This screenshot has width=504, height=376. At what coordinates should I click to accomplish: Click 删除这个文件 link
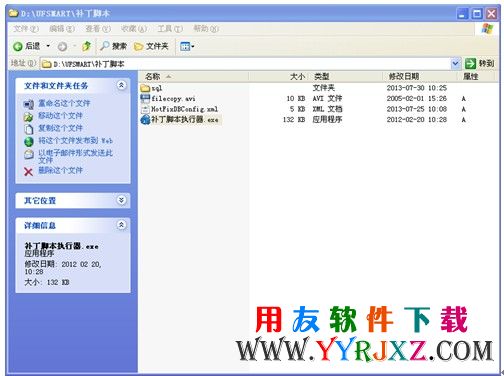click(x=60, y=170)
